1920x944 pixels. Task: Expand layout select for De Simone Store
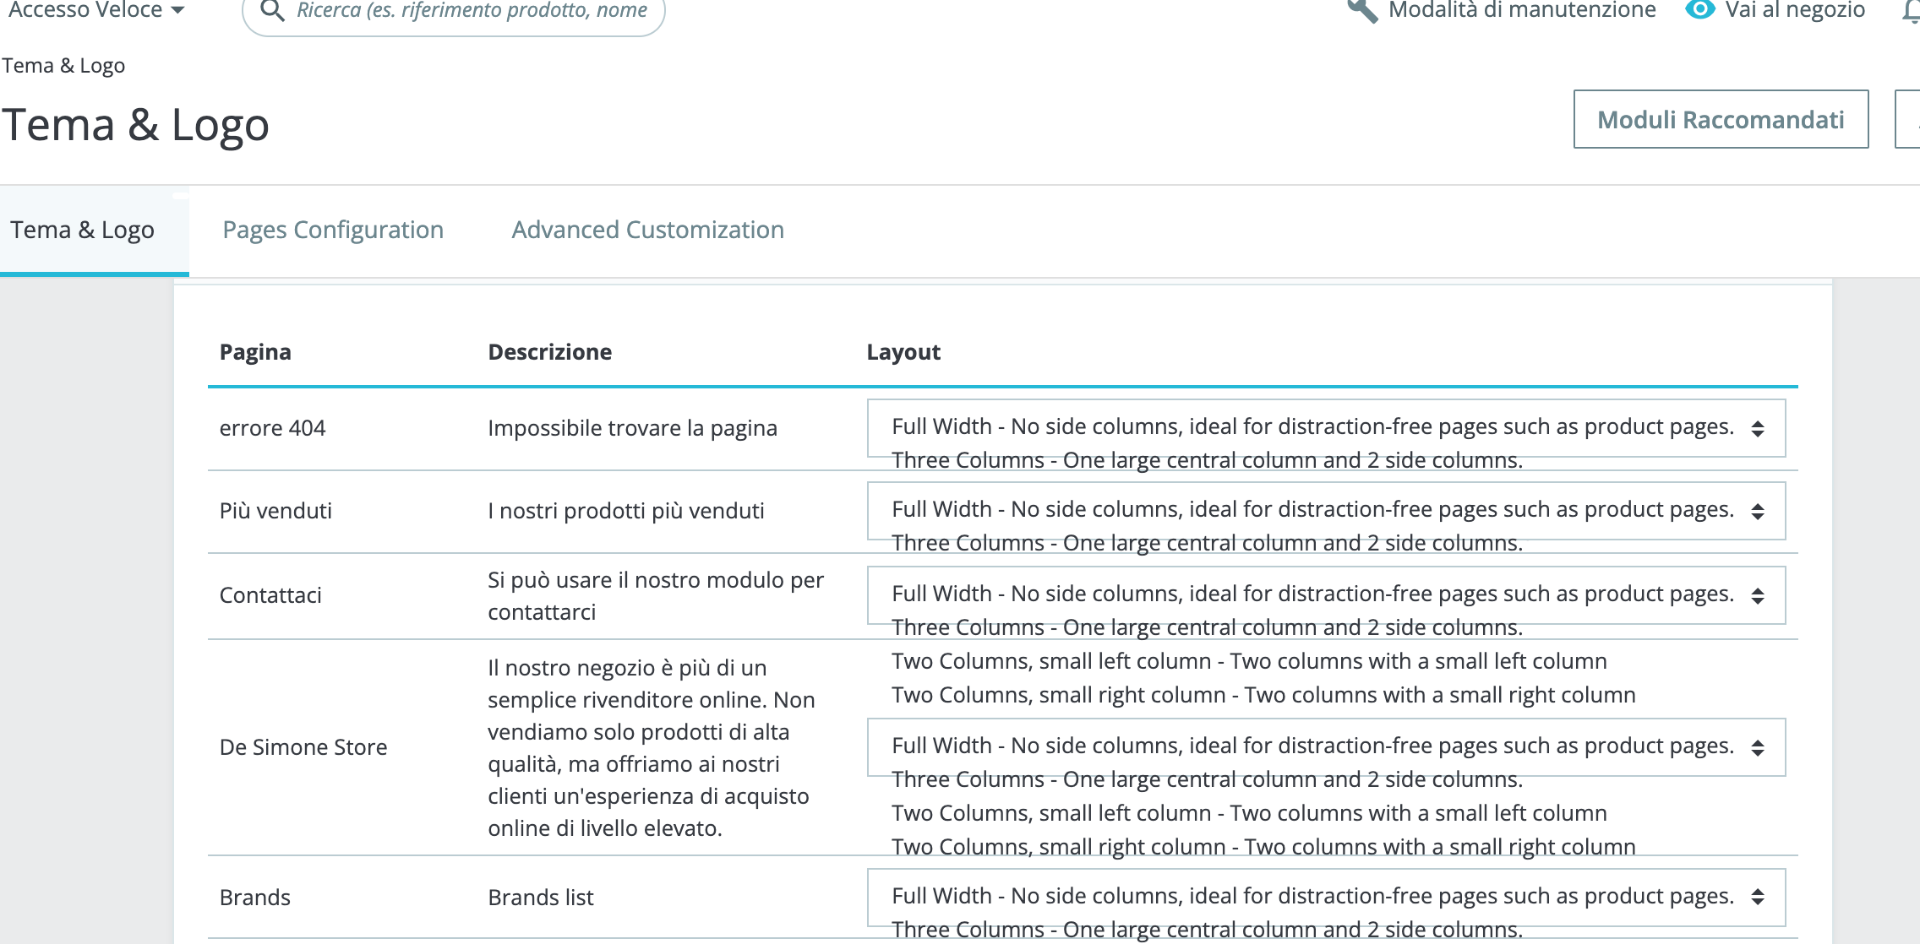(x=1325, y=747)
